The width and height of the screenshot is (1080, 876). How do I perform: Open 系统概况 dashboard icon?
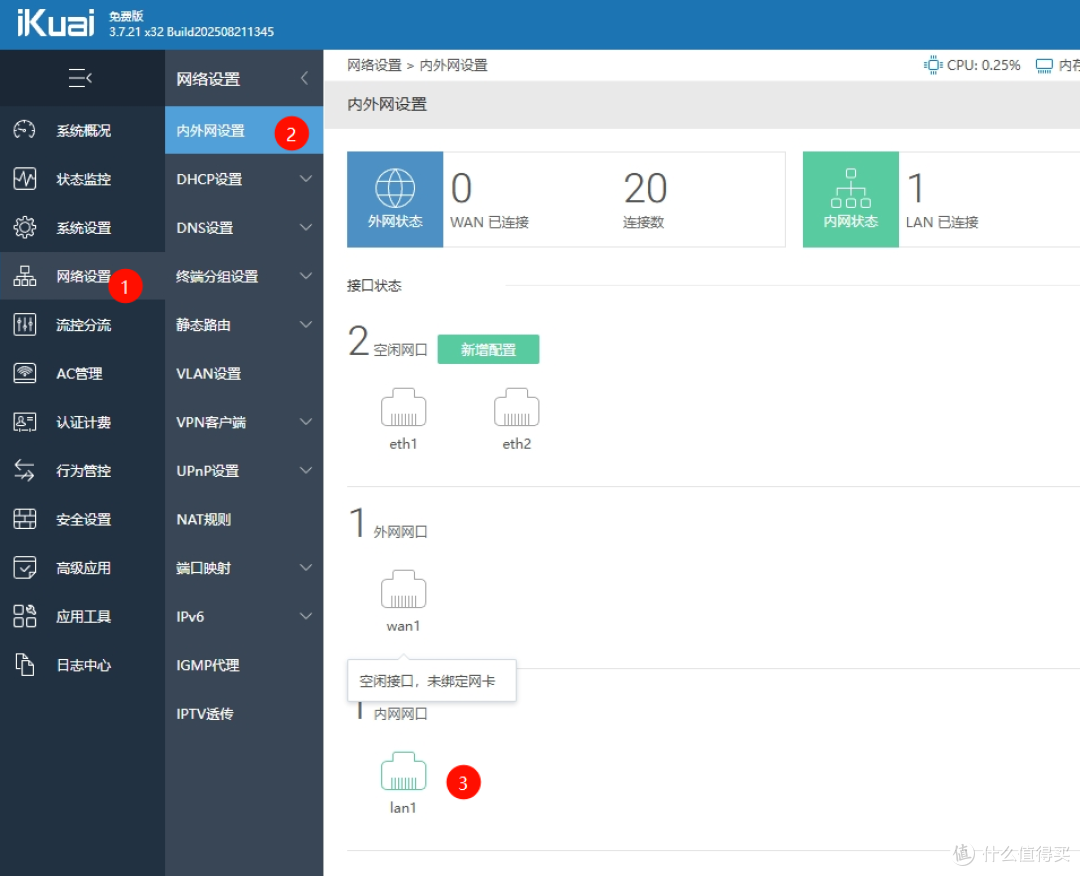coord(25,129)
